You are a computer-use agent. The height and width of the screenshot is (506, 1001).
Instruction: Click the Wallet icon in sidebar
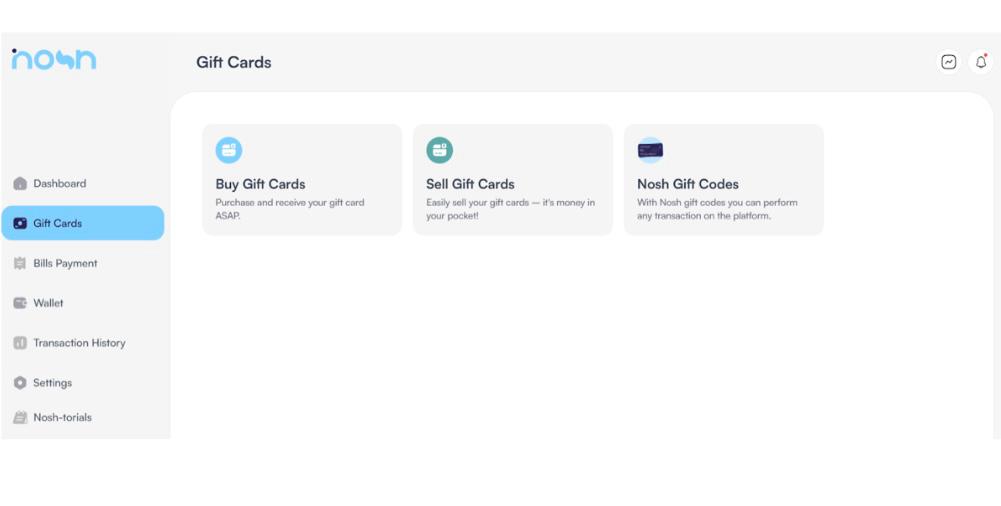(20, 303)
